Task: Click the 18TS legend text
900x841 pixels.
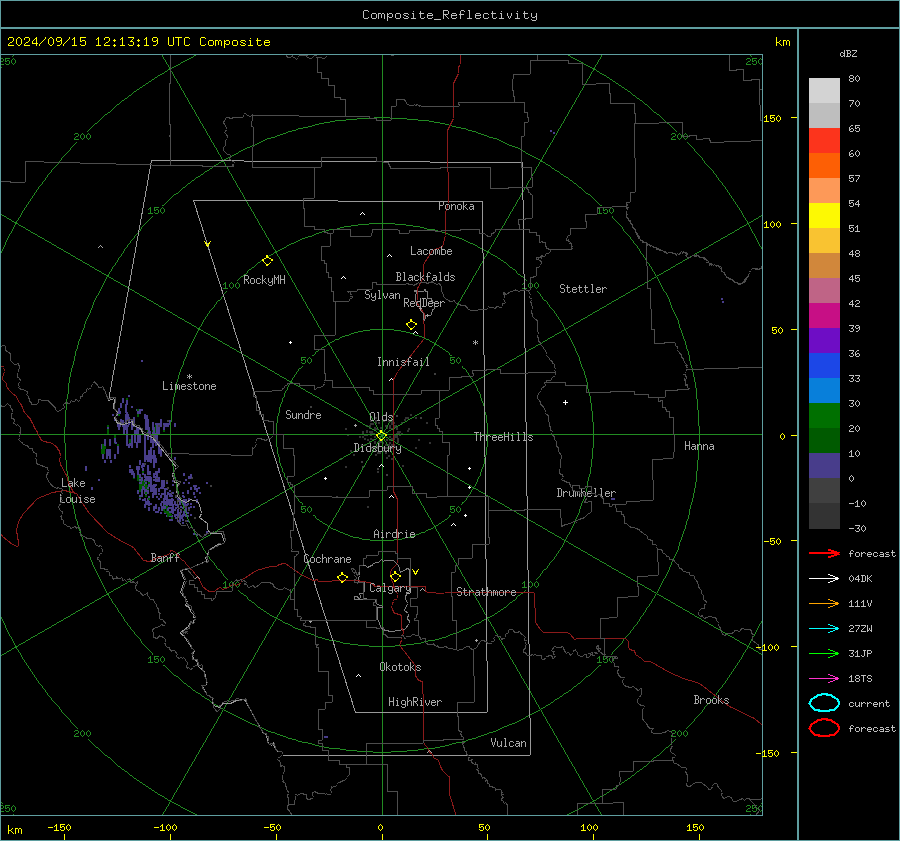Action: 860,679
